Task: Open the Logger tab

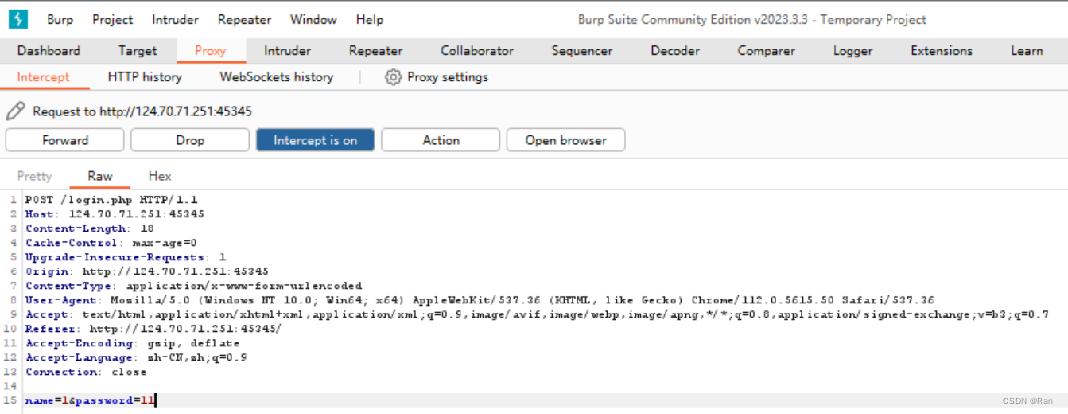Action: tap(853, 51)
